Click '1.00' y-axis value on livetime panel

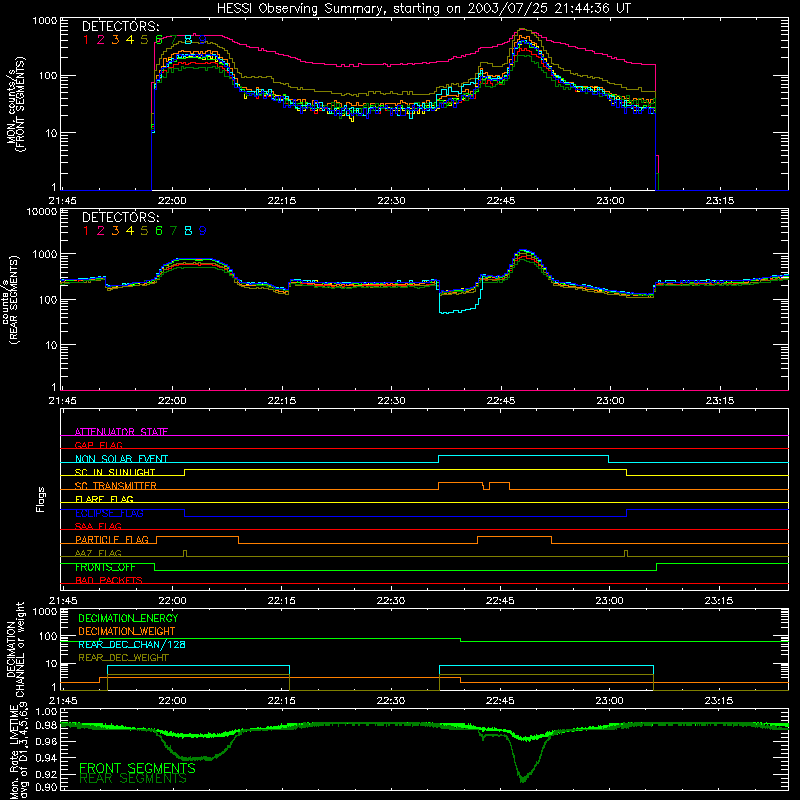(46, 711)
